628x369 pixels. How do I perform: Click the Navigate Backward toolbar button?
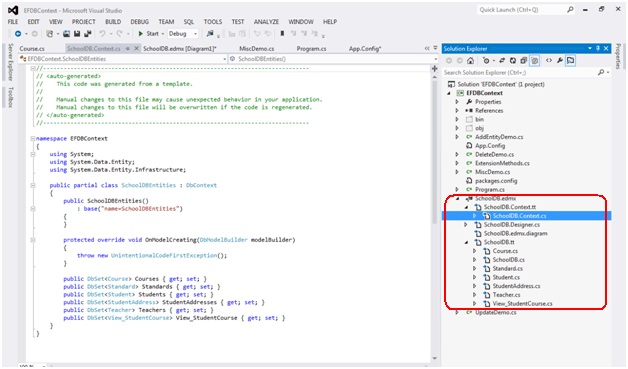18,34
